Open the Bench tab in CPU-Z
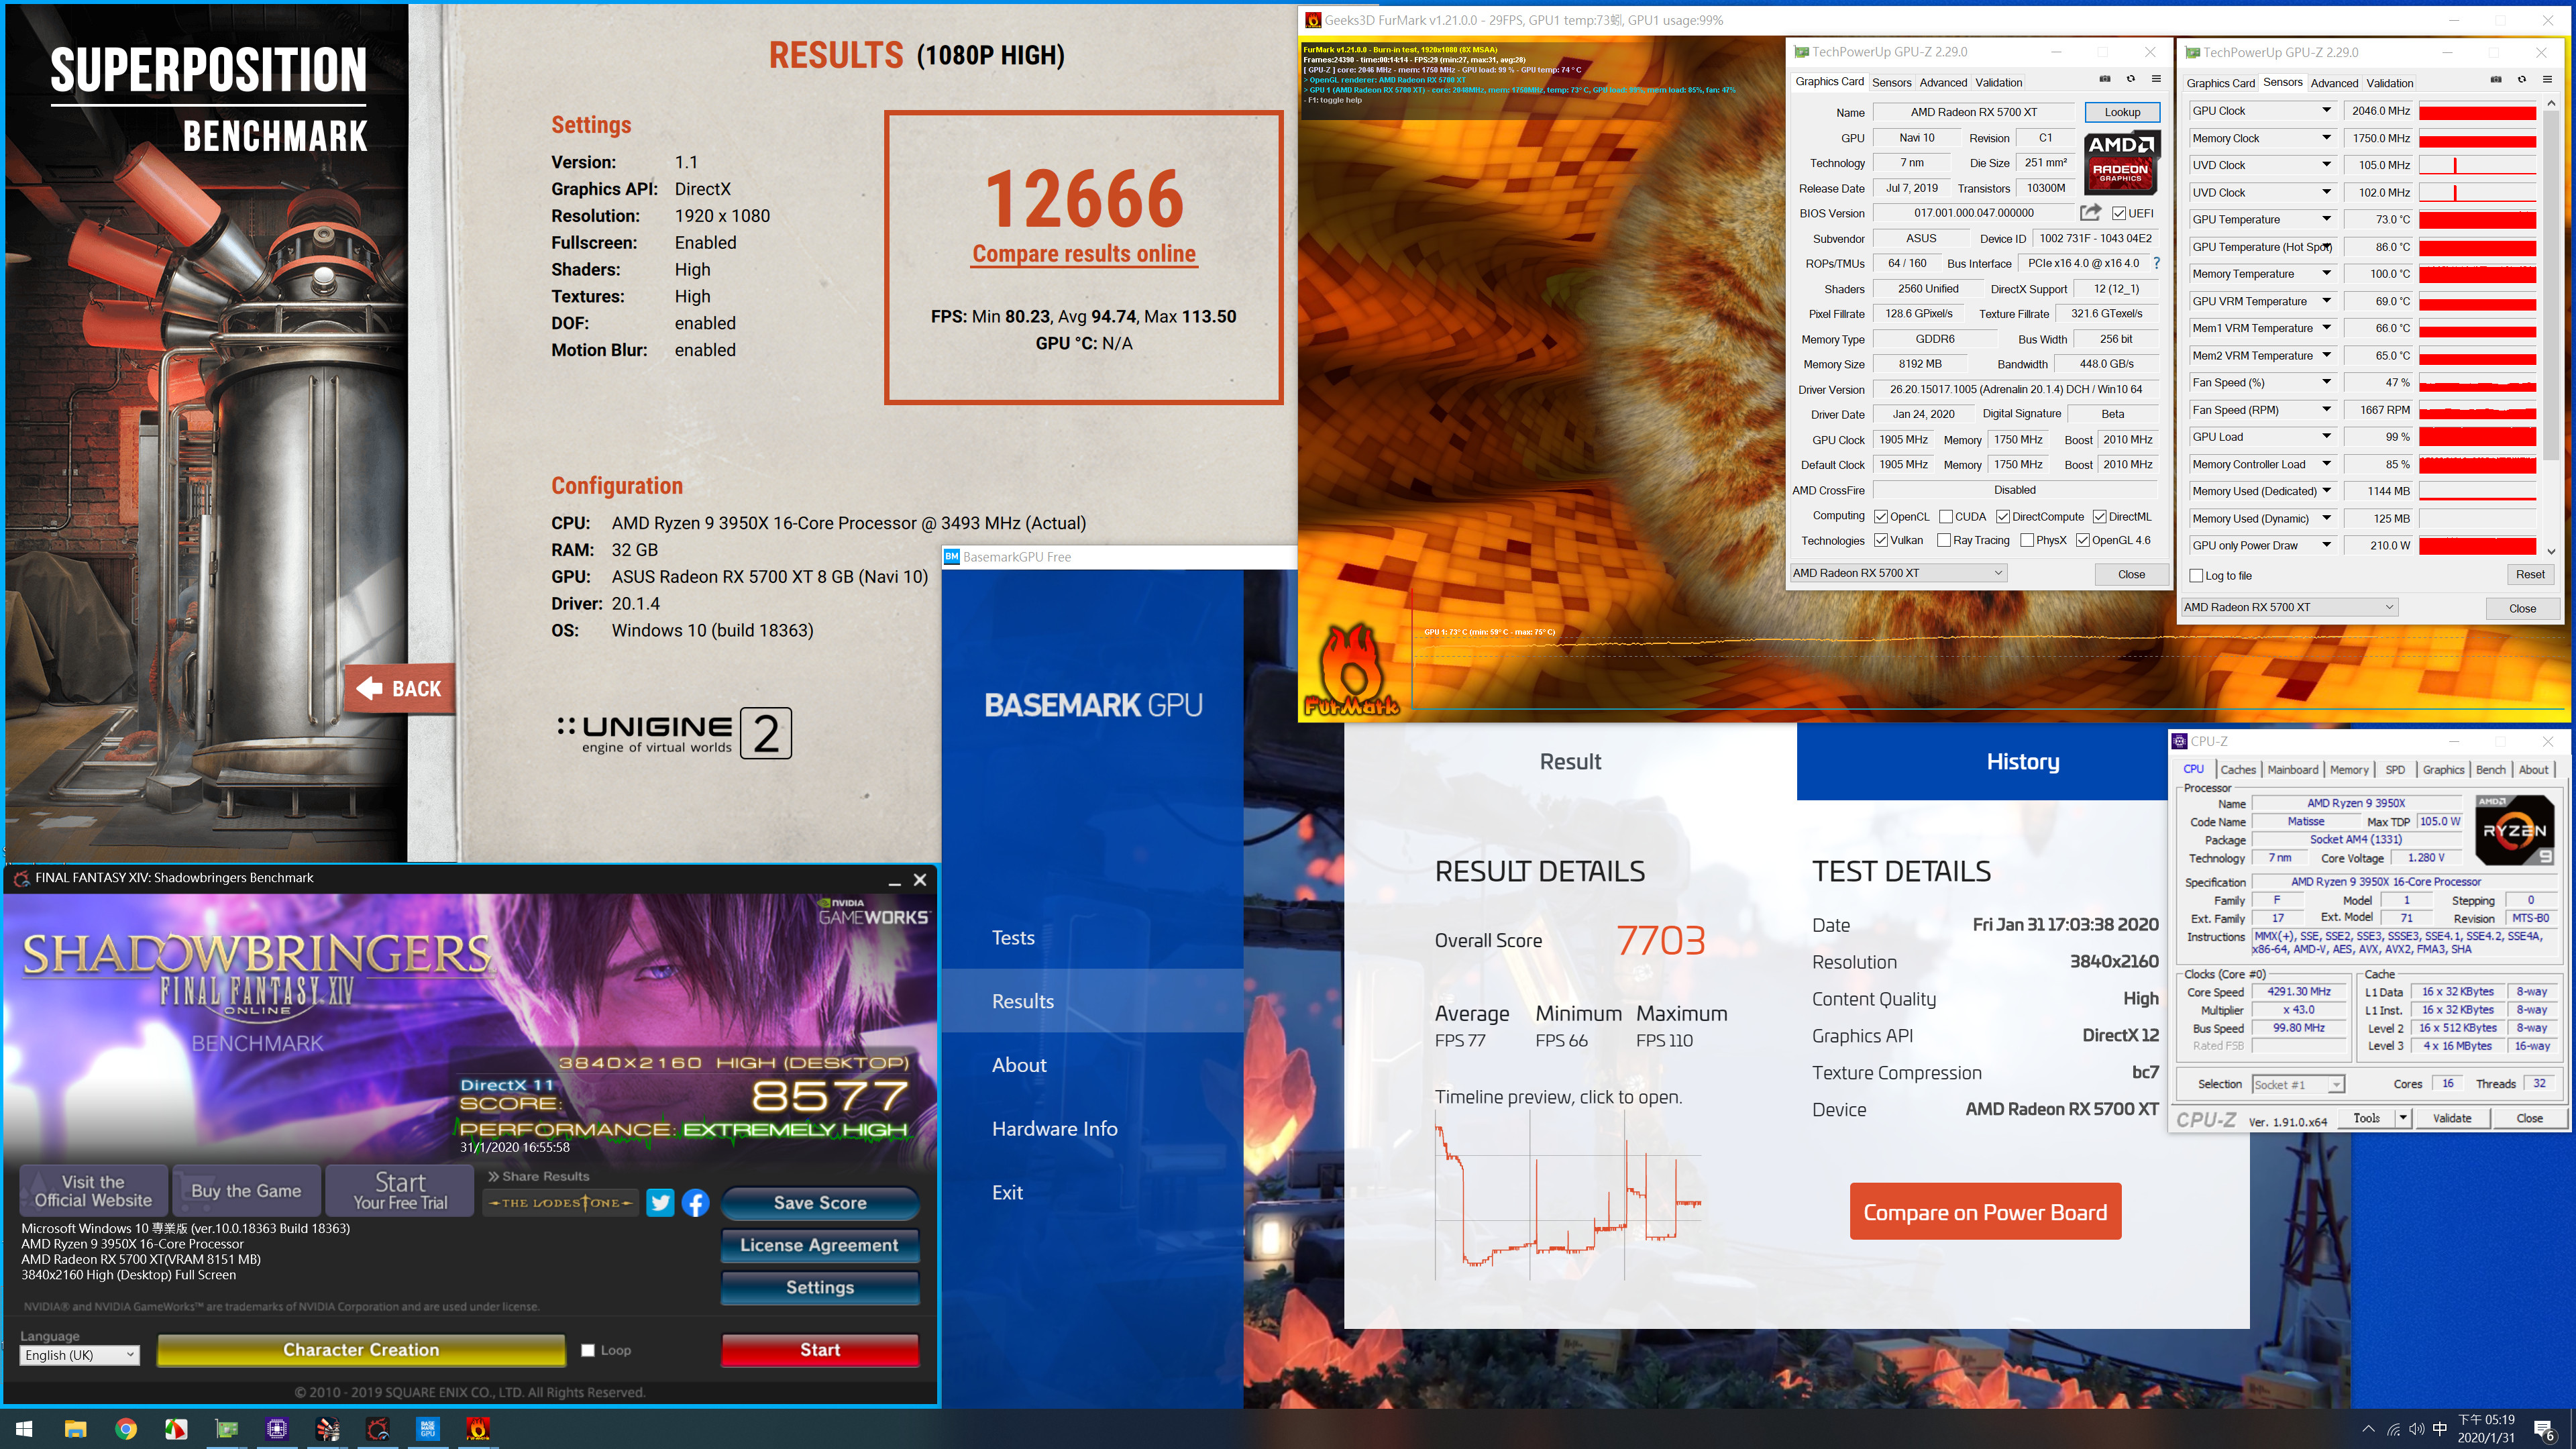Image resolution: width=2576 pixels, height=1449 pixels. [x=2490, y=769]
